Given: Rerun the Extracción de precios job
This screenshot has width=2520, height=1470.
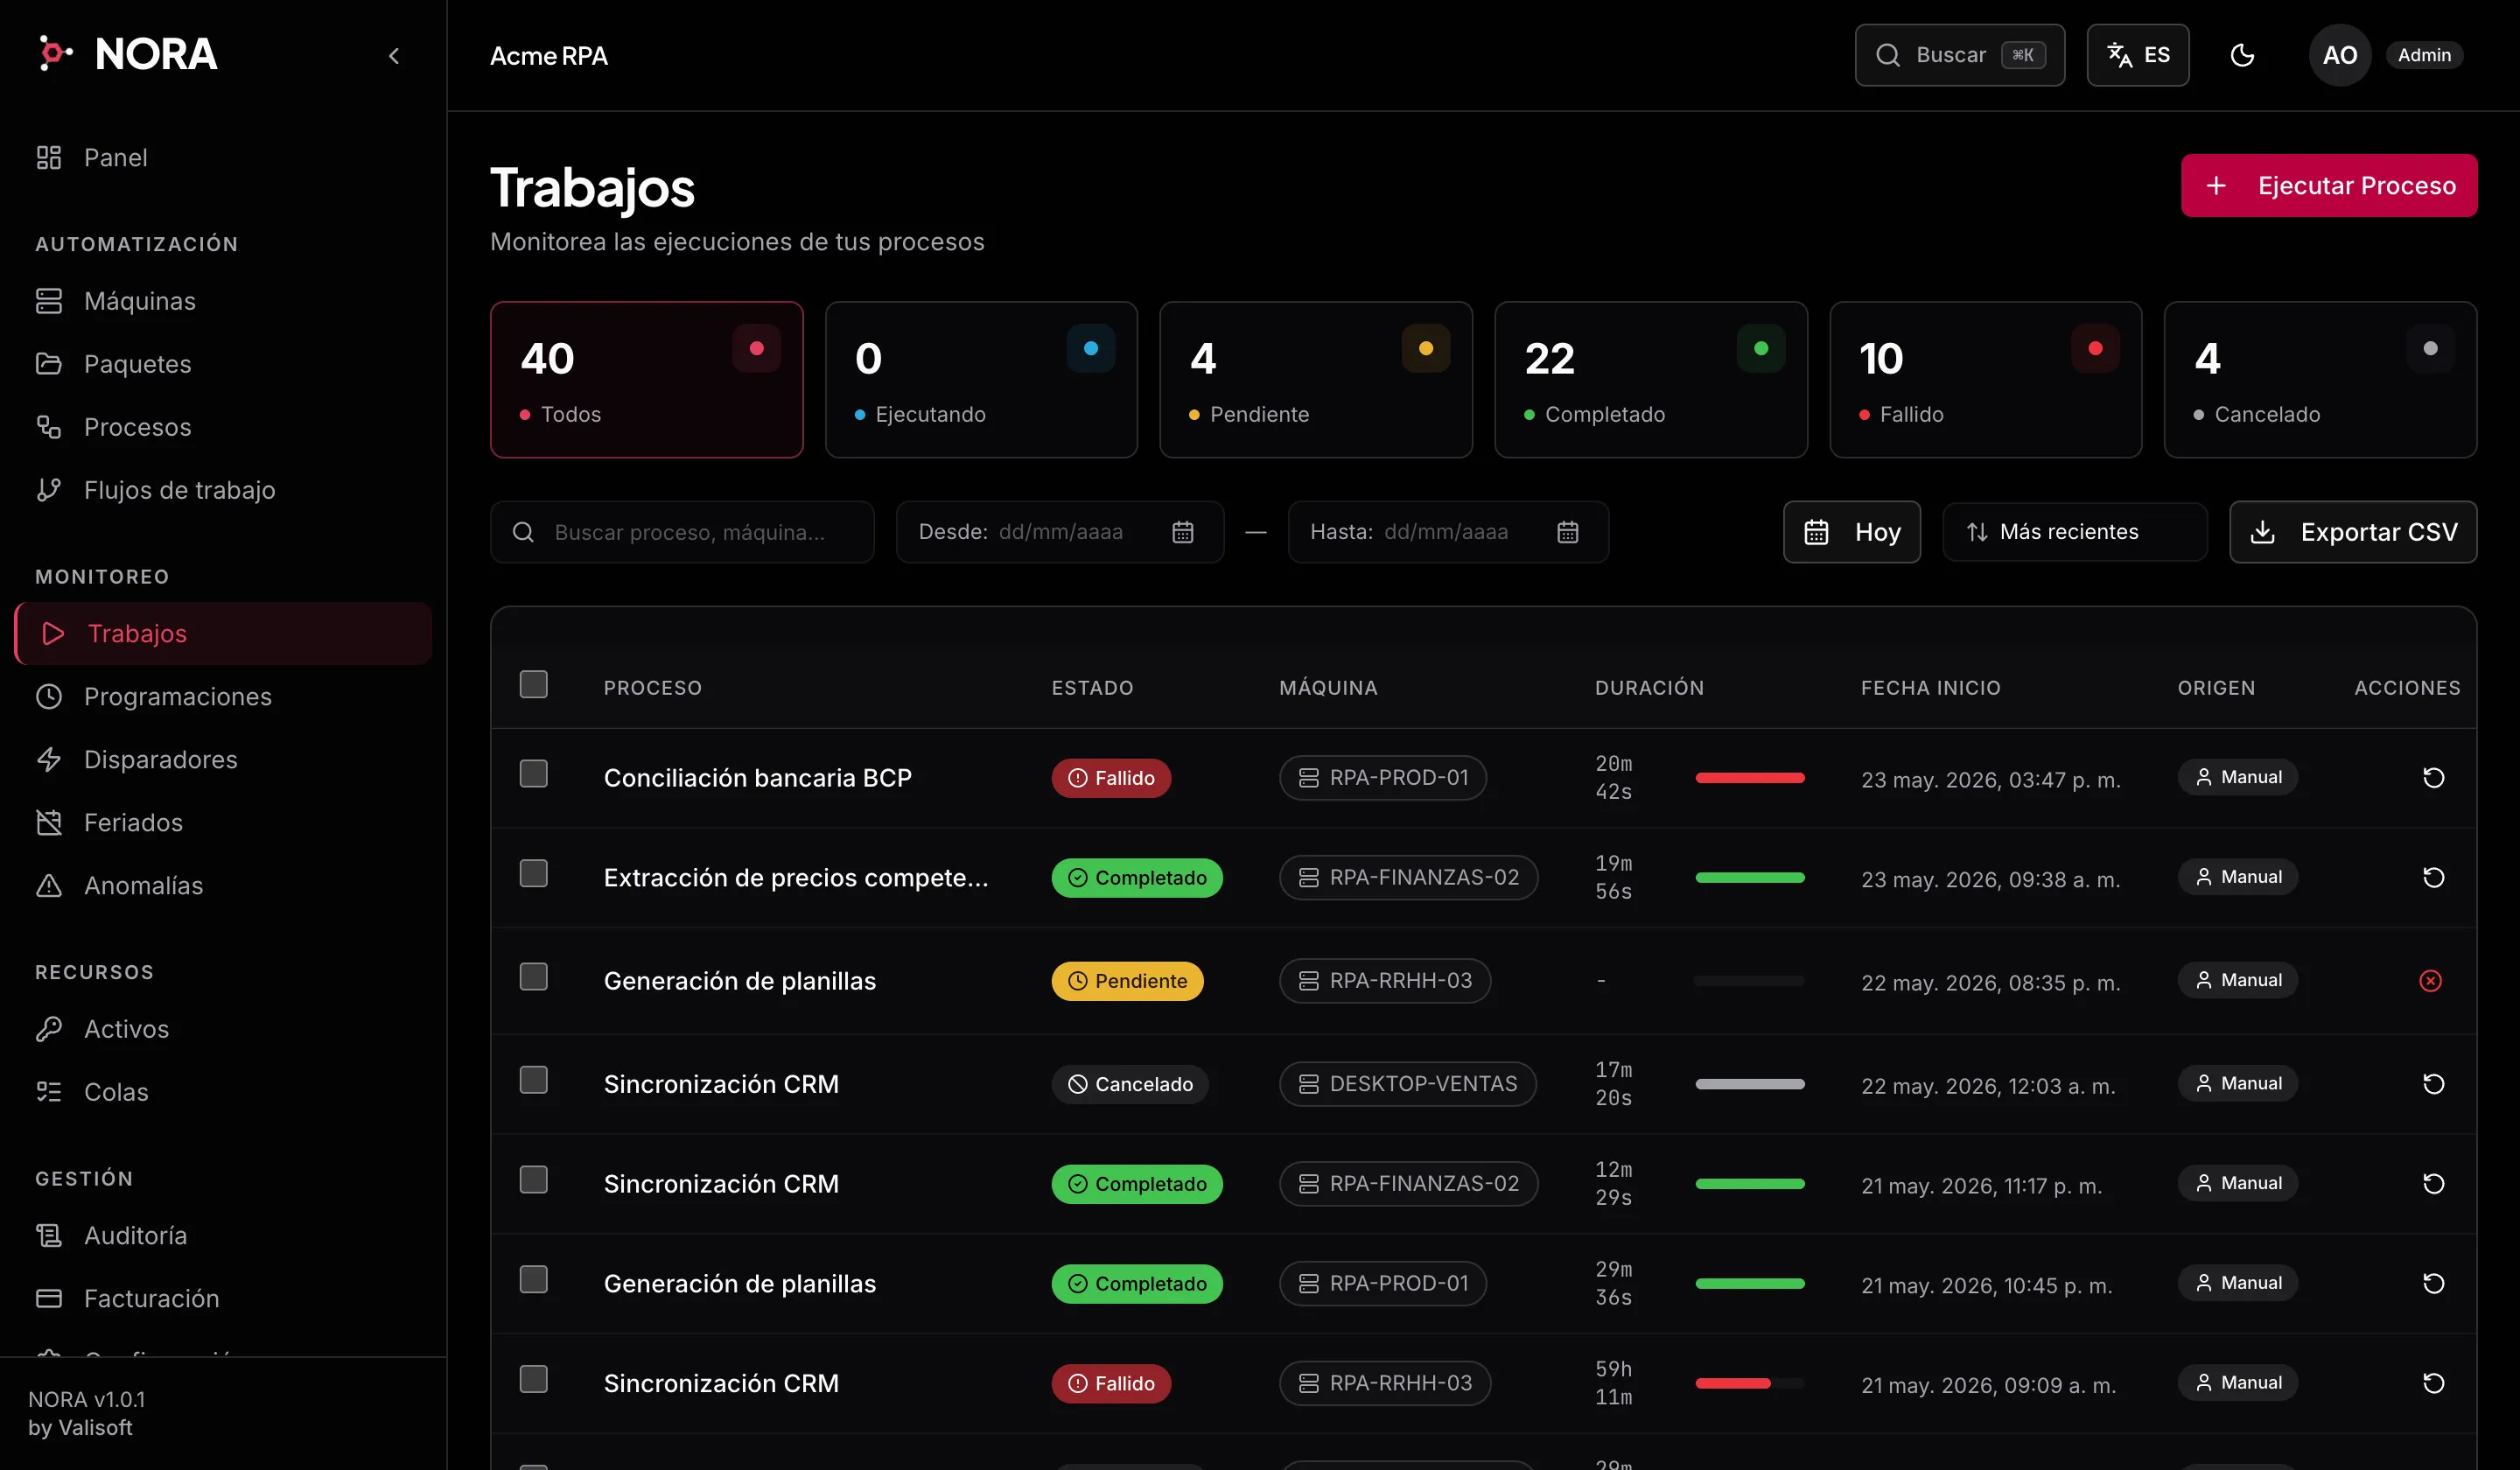Looking at the screenshot, I should 2433,878.
